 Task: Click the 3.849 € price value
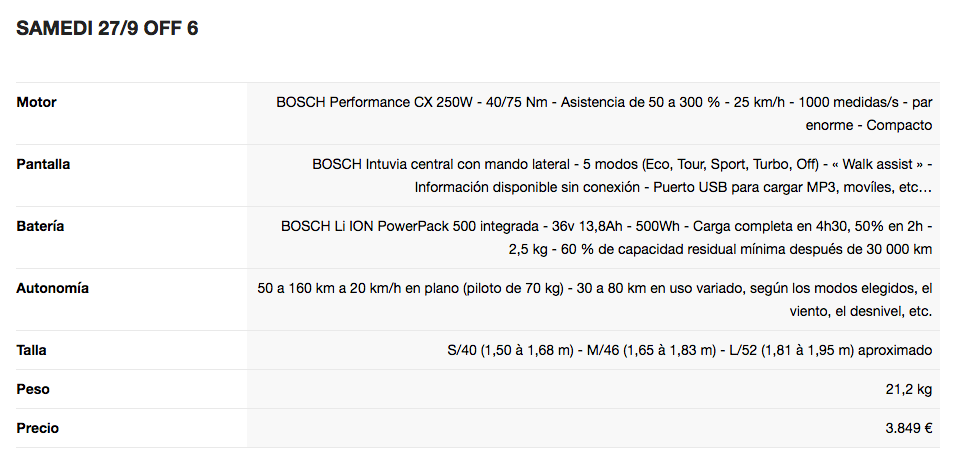point(908,428)
